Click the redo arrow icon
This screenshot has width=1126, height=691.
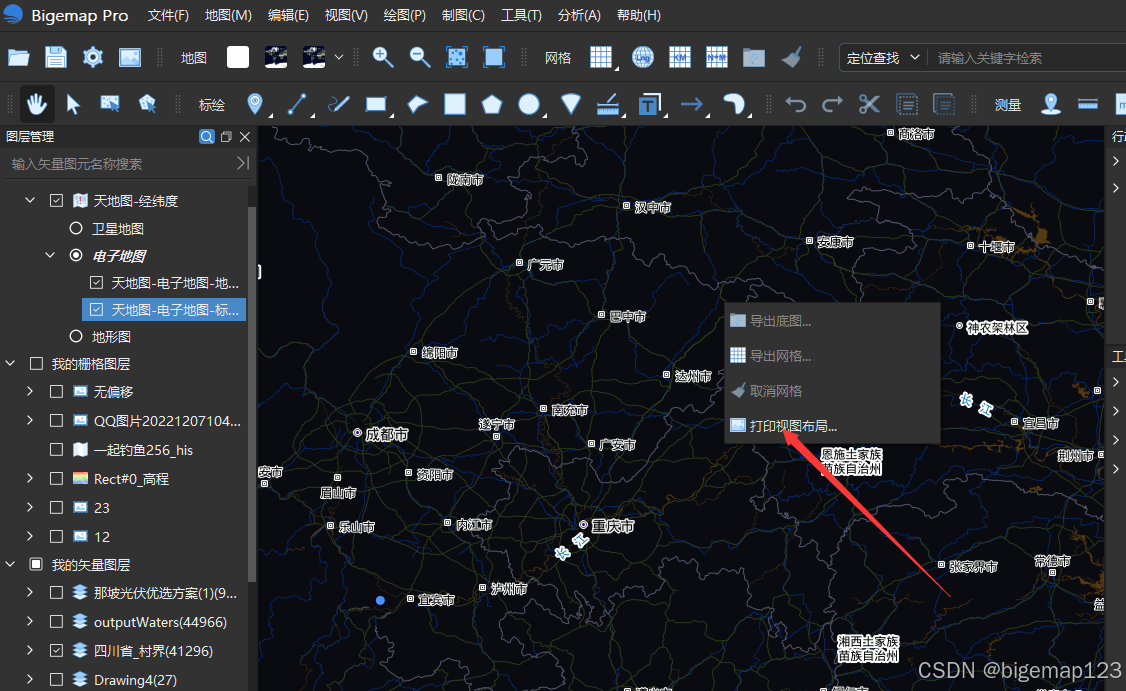832,104
